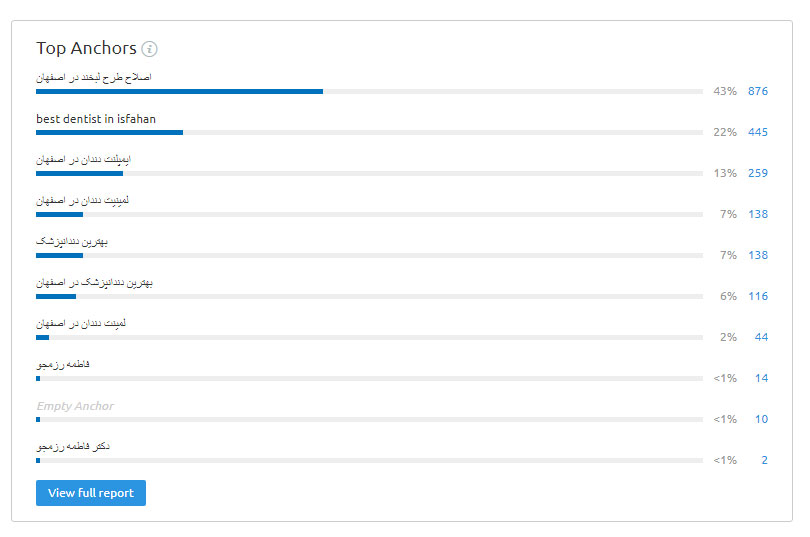Click the Top Anchors heading

tap(86, 48)
